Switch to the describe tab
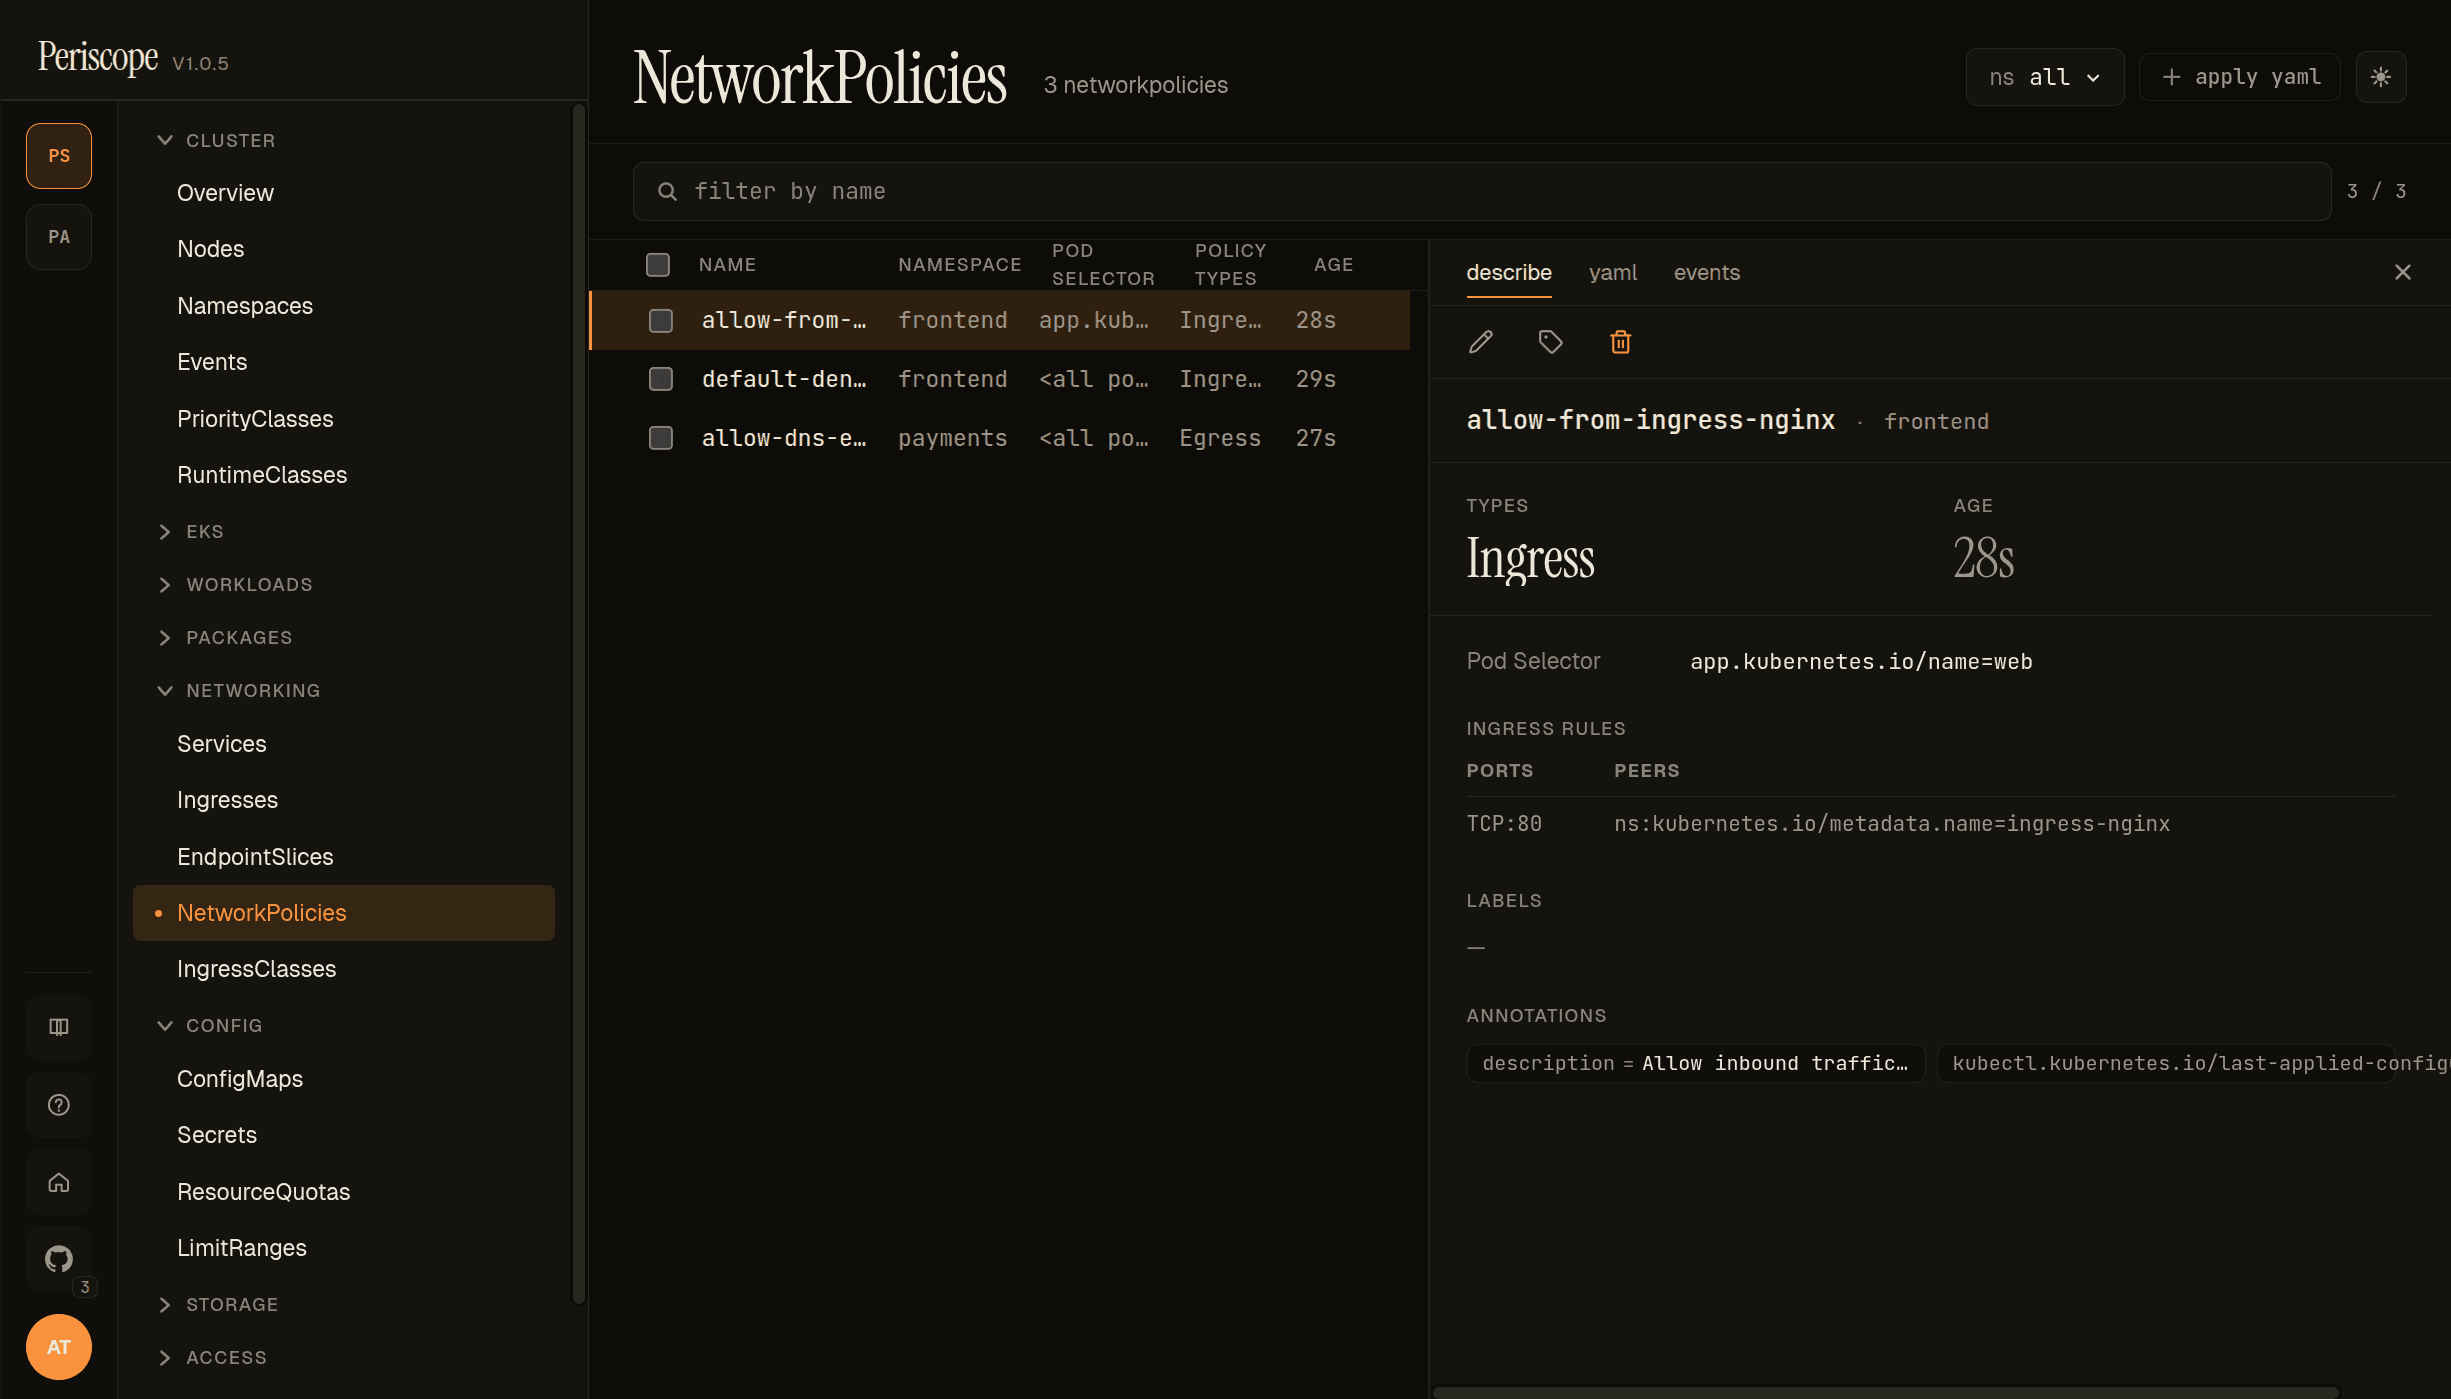 (1508, 273)
